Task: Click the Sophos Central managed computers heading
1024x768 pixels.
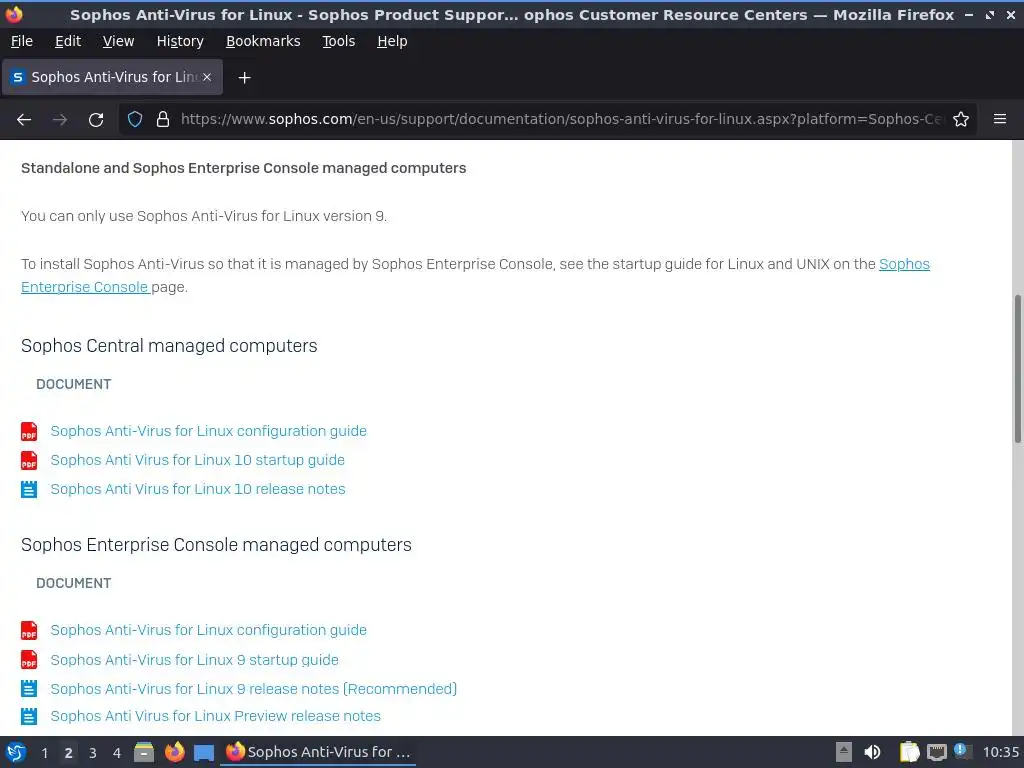Action: (169, 345)
